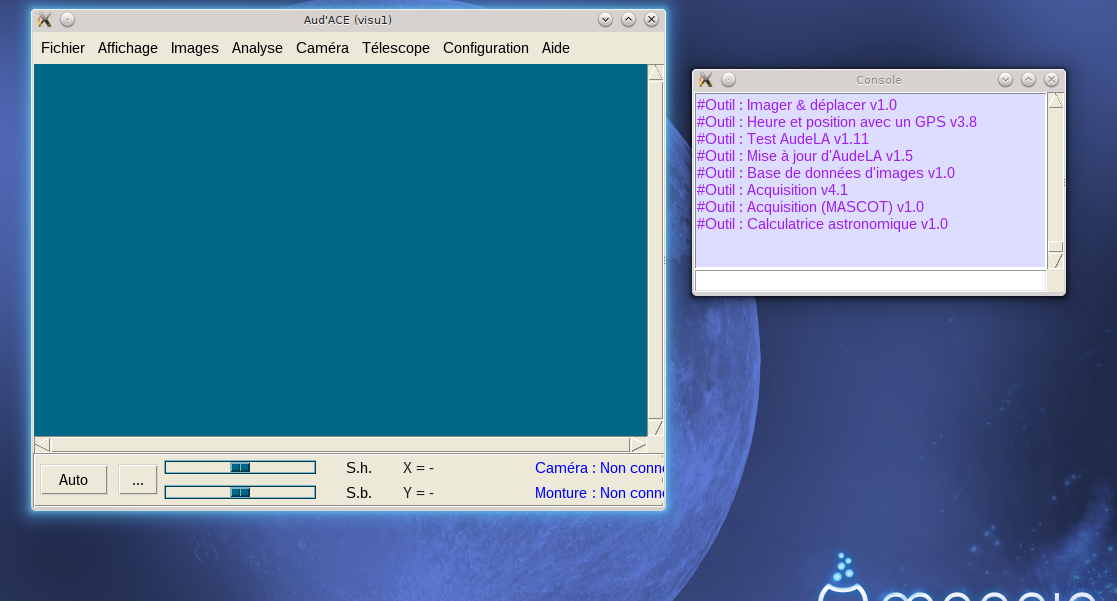Adjust the lower S.b. threshold slider
Image resolution: width=1117 pixels, height=601 pixels.
(x=240, y=492)
